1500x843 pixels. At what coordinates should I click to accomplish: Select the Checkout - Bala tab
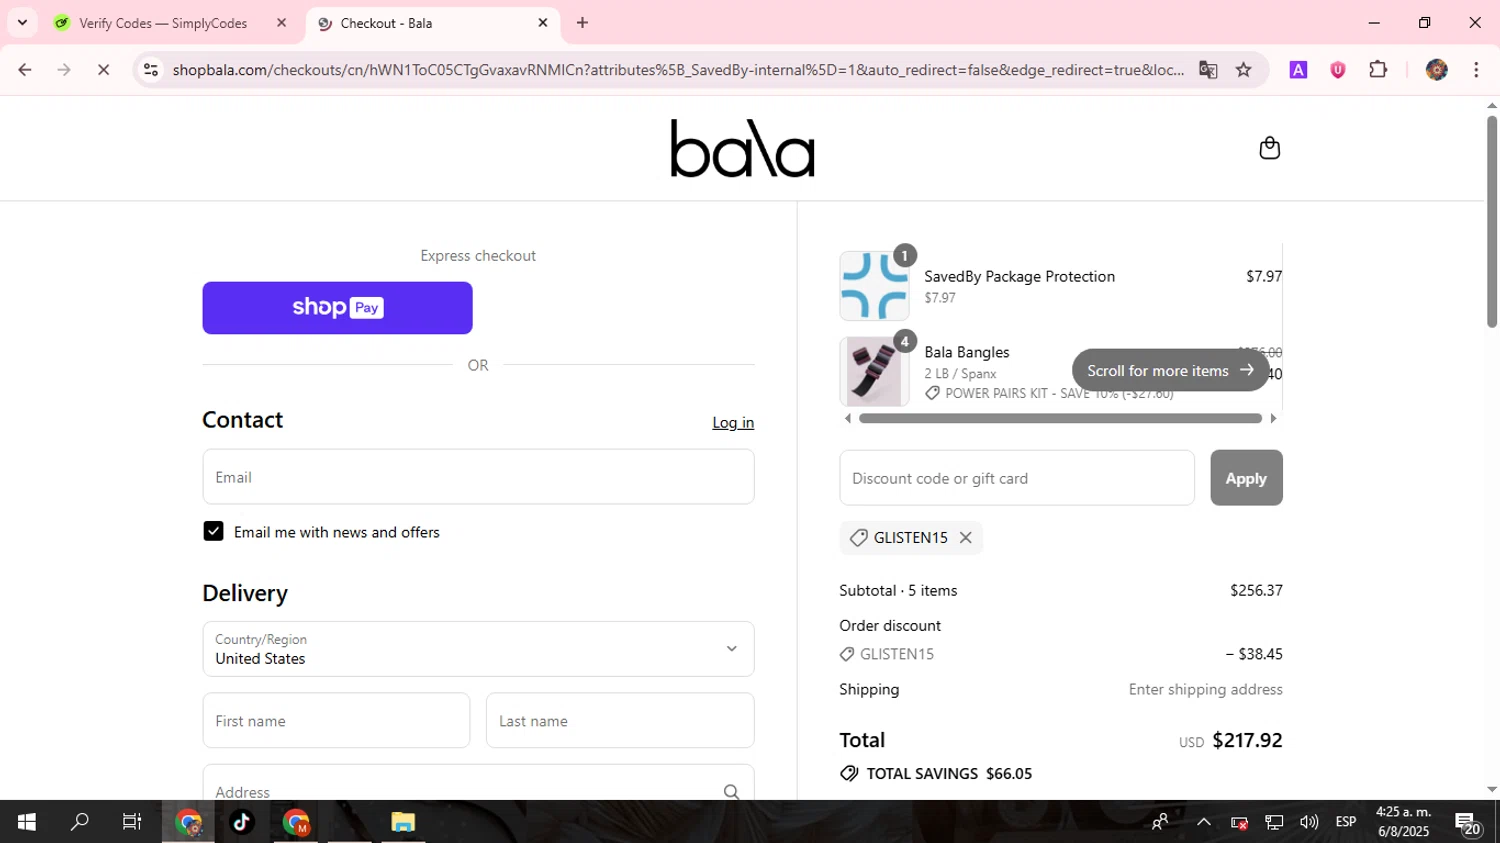click(x=430, y=23)
